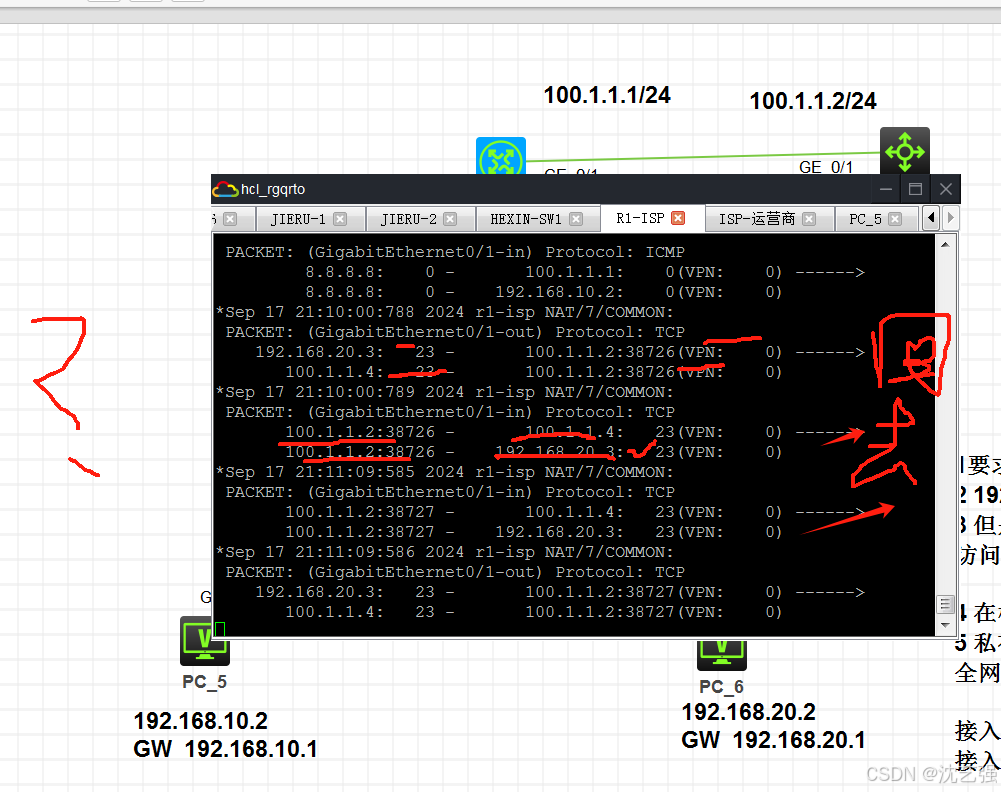Switch to the HEXIN-SW1 tab
The height and width of the screenshot is (792, 1001).
coord(525,219)
